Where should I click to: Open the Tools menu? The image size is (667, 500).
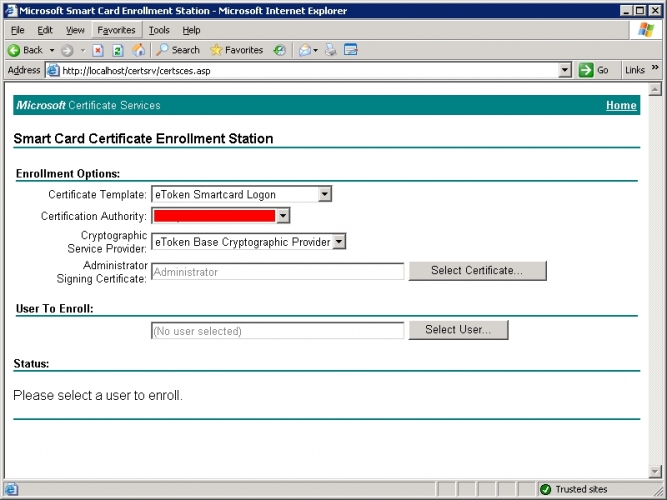pos(159,30)
